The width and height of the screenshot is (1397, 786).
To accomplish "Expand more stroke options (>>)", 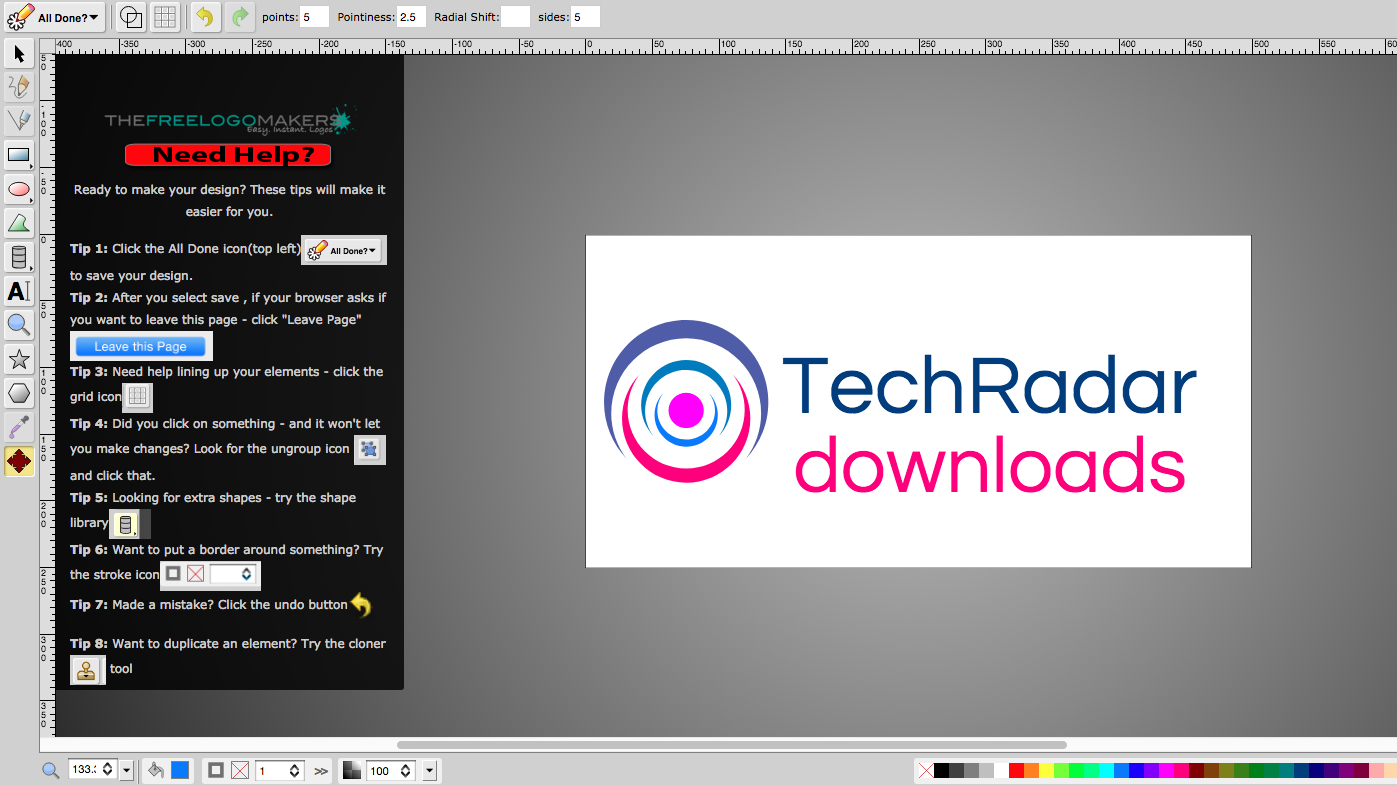I will pos(321,771).
